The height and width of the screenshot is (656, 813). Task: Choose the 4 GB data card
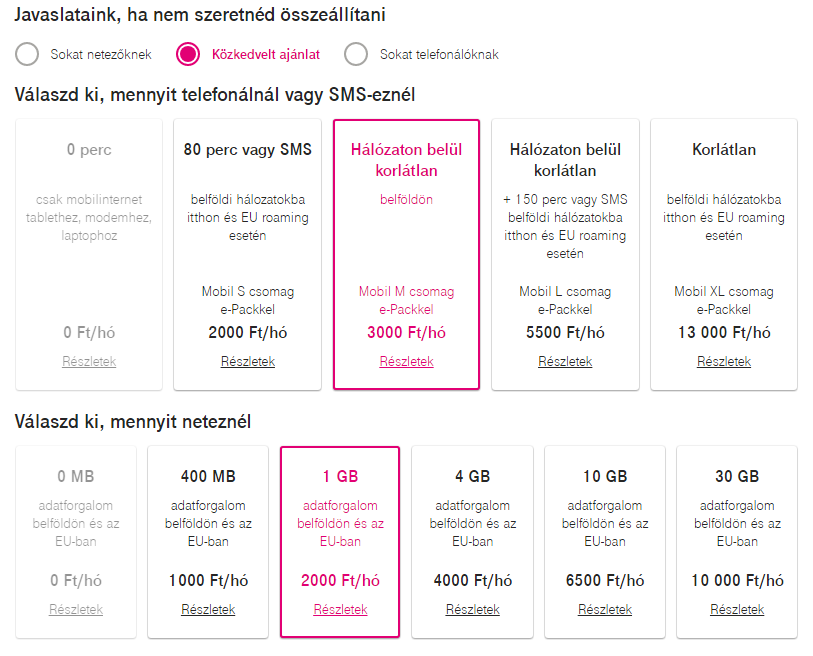pos(472,542)
